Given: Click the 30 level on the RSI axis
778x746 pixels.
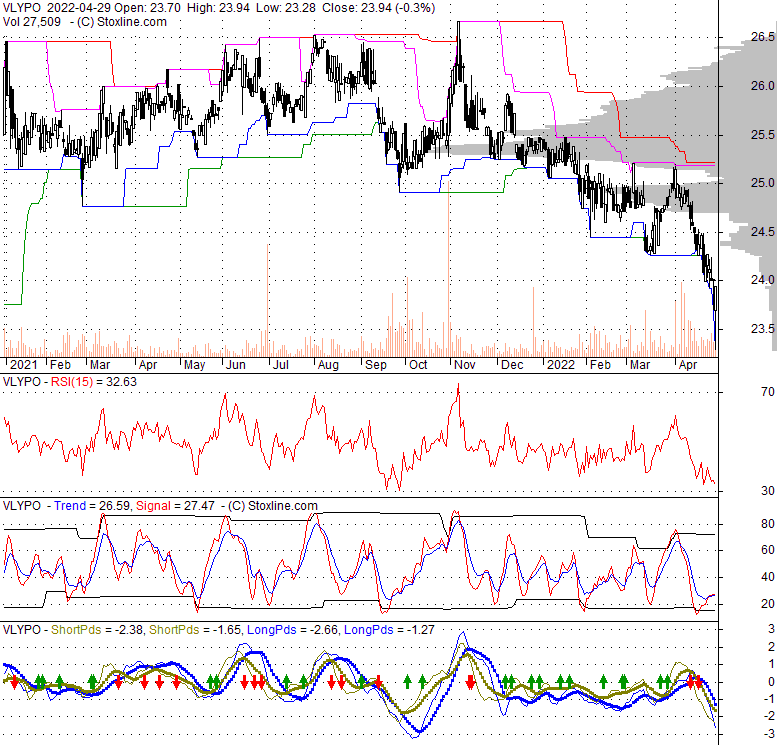Looking at the screenshot, I should (x=768, y=491).
